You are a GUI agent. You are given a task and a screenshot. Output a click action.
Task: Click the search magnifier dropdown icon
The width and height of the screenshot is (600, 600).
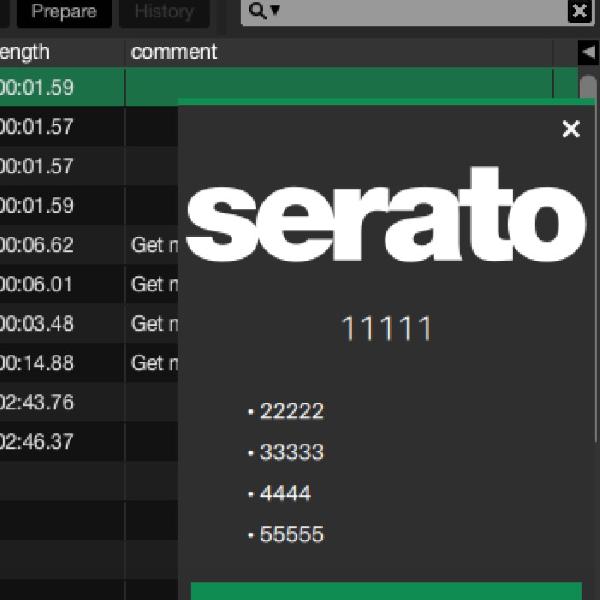(x=264, y=11)
